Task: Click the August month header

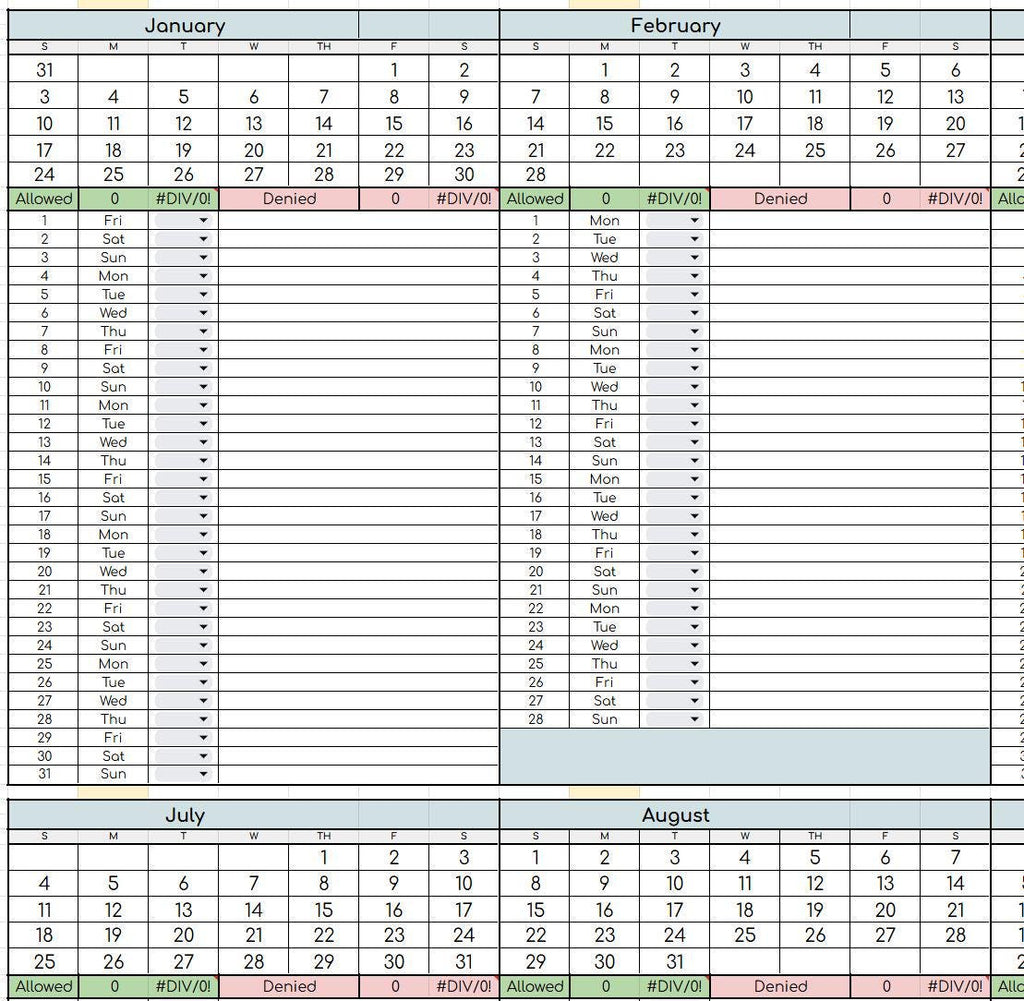Action: point(675,815)
